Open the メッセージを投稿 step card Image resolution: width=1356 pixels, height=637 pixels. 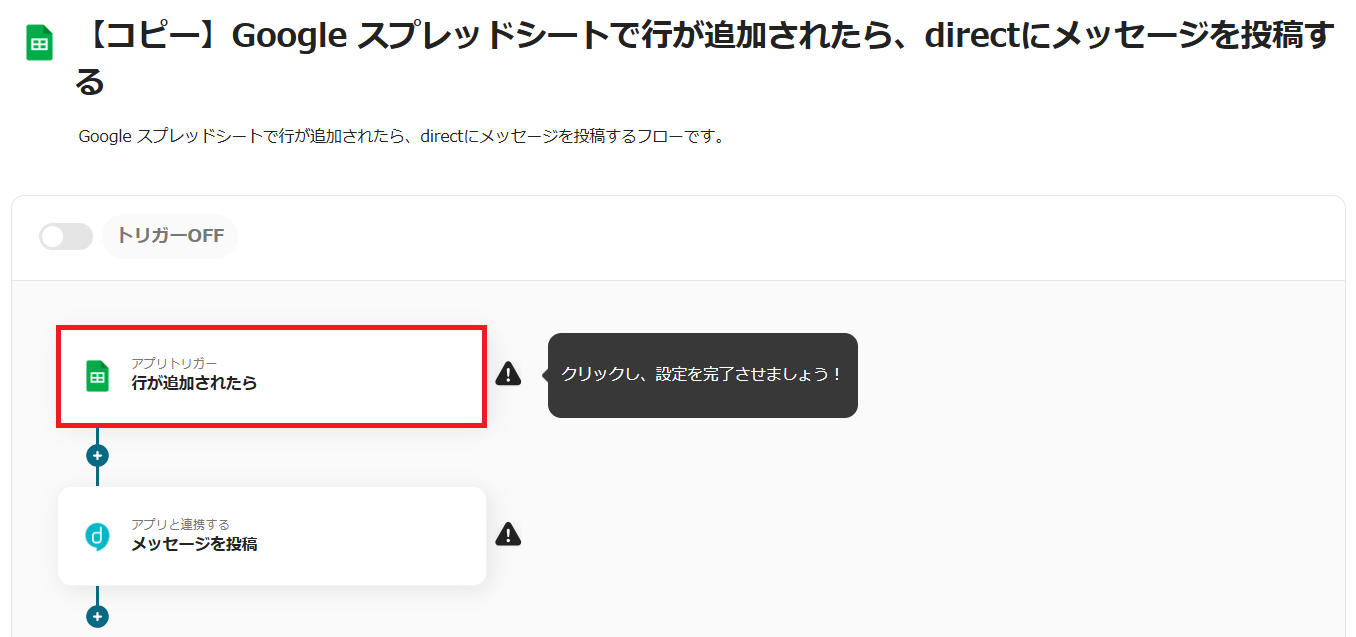[272, 536]
